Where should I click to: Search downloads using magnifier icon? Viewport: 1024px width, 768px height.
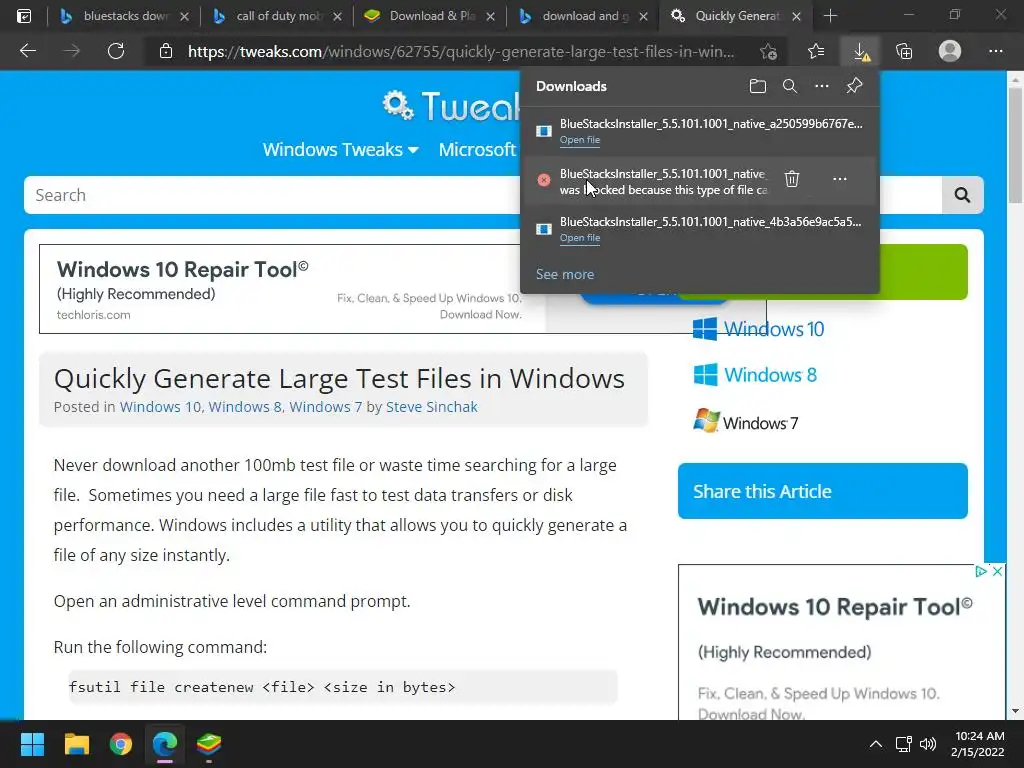(790, 86)
